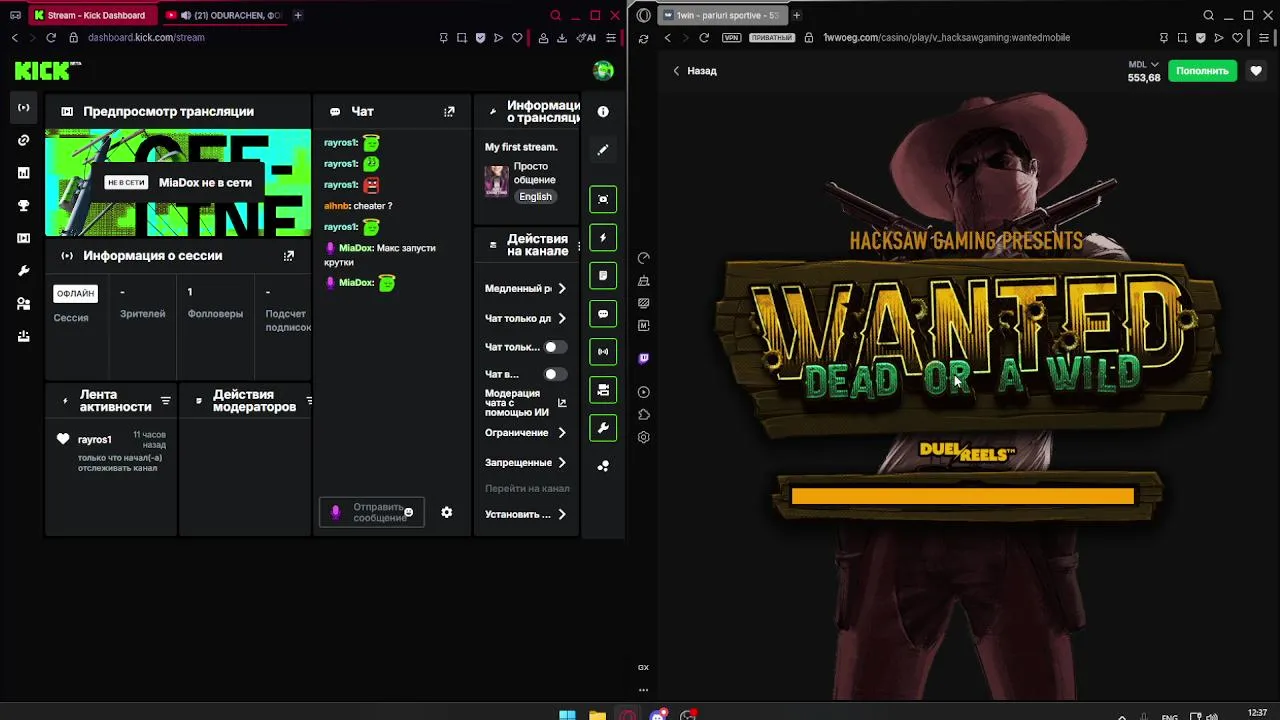Screen dimensions: 1280x720
Task: Open Discord from taskbar
Action: tap(658, 715)
